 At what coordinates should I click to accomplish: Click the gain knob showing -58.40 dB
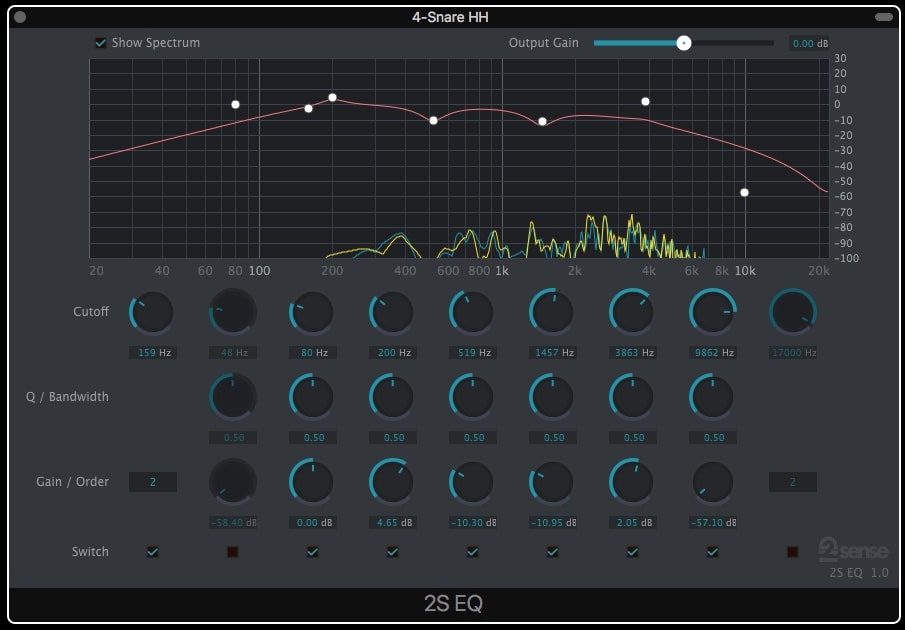(x=232, y=481)
